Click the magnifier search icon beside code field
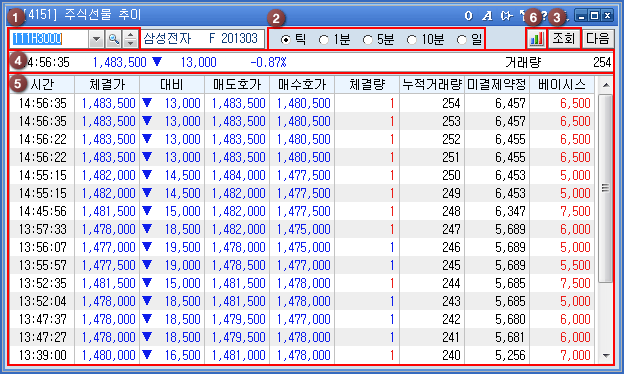The image size is (624, 374). pyautogui.click(x=114, y=39)
